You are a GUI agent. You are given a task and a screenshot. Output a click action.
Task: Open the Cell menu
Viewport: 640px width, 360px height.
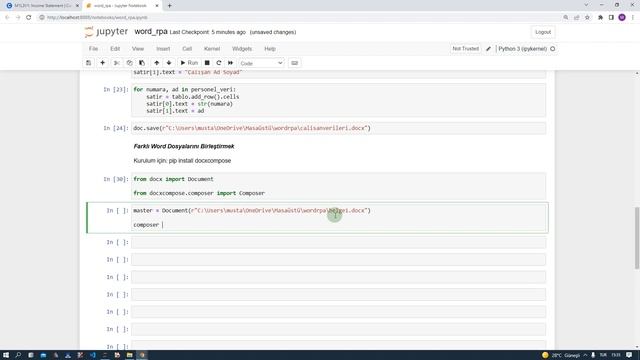[187, 49]
